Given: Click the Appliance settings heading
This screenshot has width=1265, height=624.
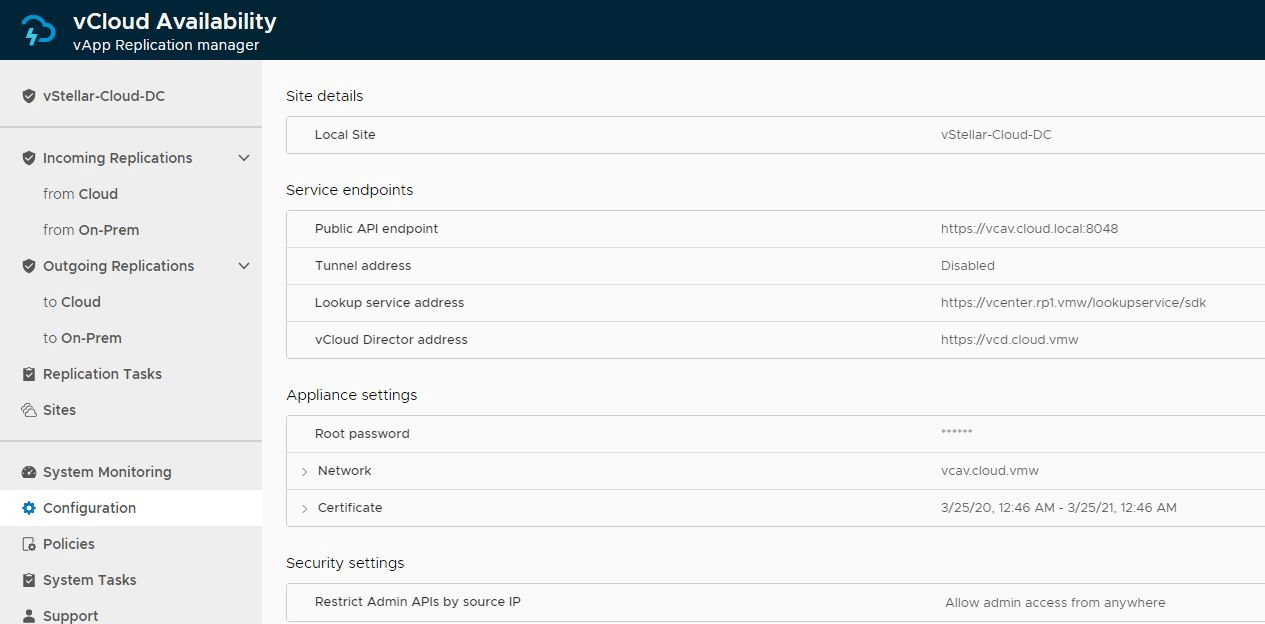Looking at the screenshot, I should [x=351, y=395].
